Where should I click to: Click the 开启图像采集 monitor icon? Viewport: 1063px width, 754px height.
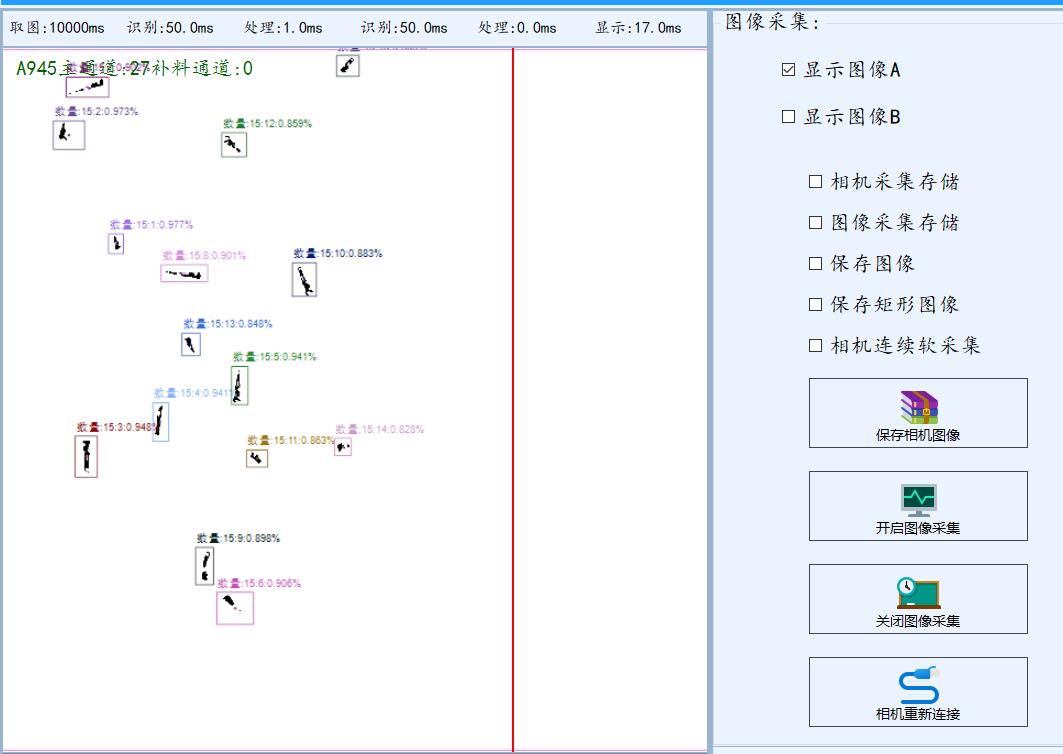[916, 497]
